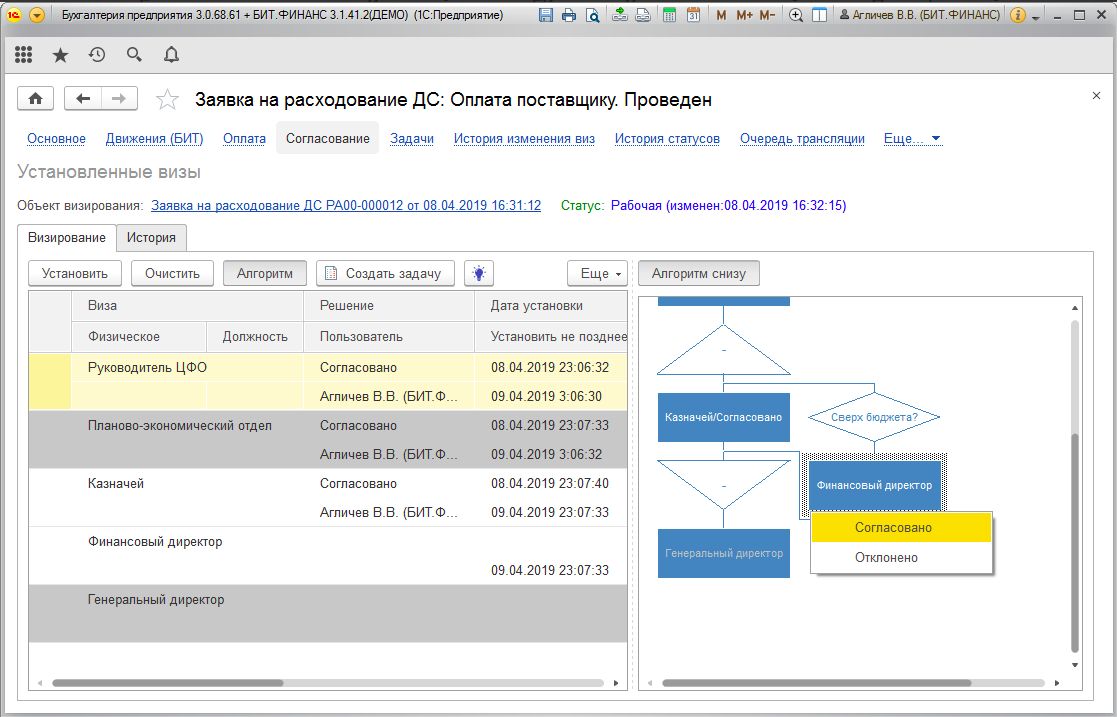Screen dimensions: 1117x717
Task: Open the calculator icon in title bar
Action: pos(668,15)
